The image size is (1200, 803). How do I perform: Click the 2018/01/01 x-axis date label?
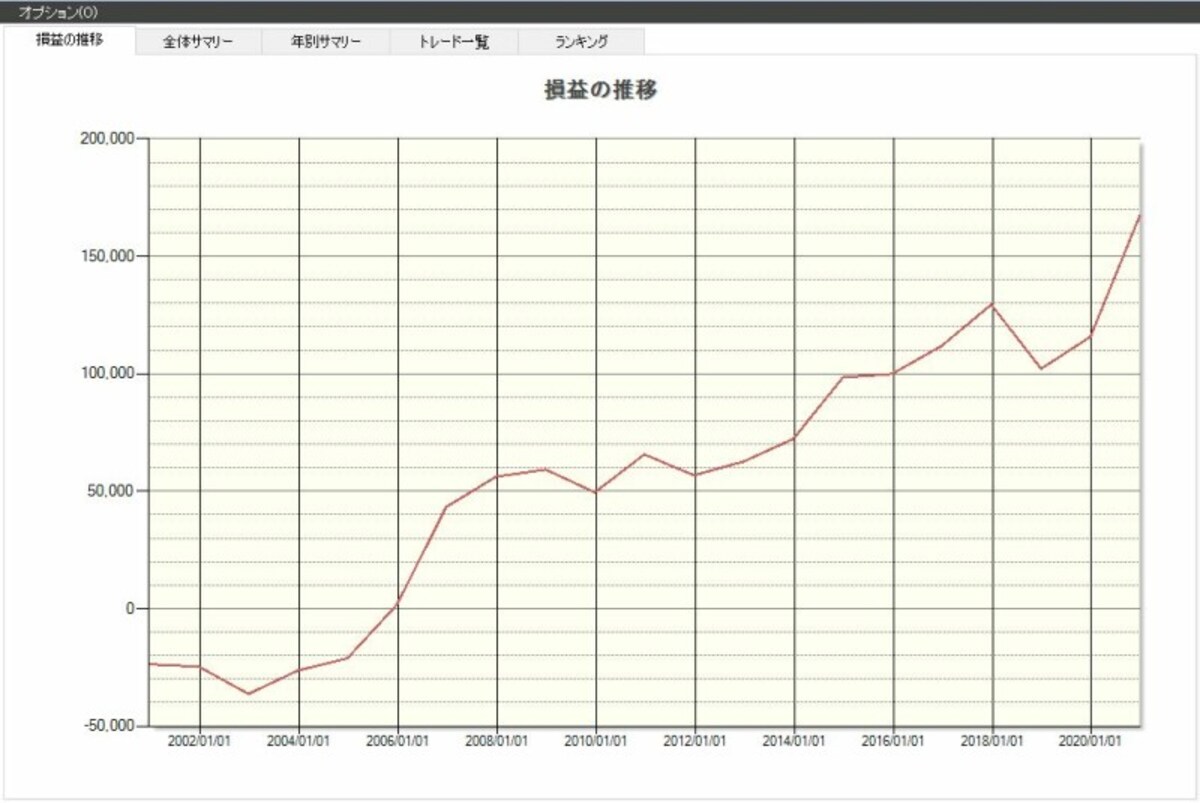tap(992, 741)
